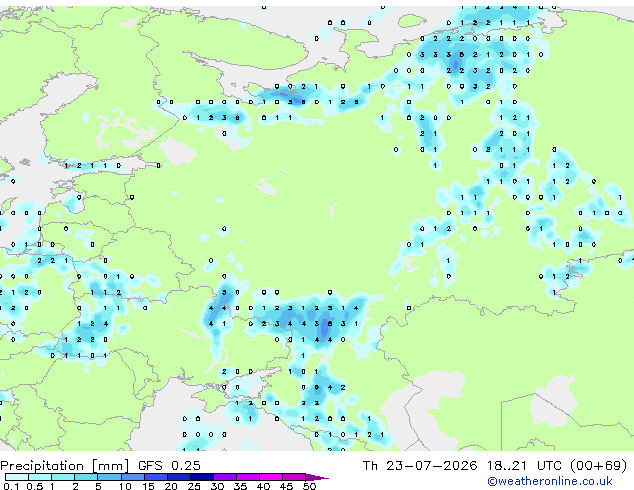Click the legend label '20'
This screenshot has height=490, width=634.
coord(171,486)
